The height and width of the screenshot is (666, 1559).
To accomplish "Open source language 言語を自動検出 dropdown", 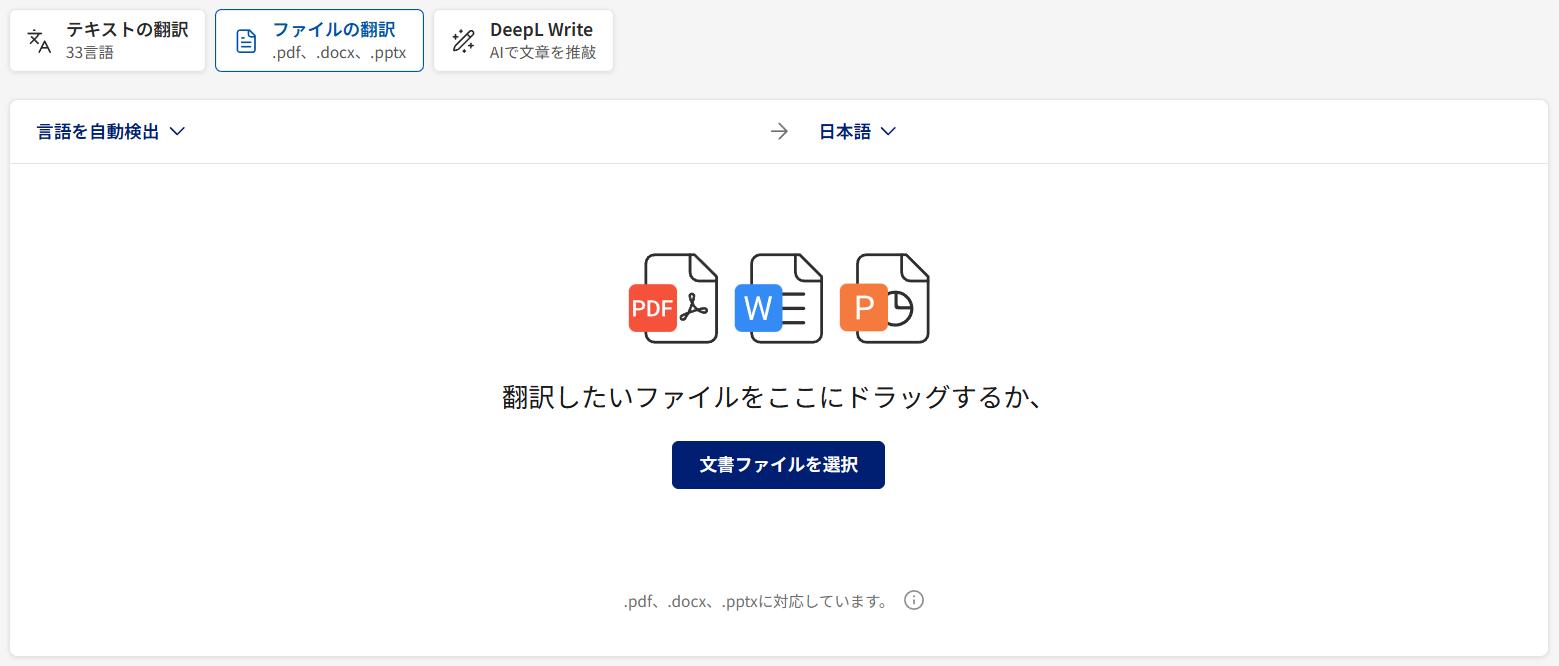I will (111, 131).
